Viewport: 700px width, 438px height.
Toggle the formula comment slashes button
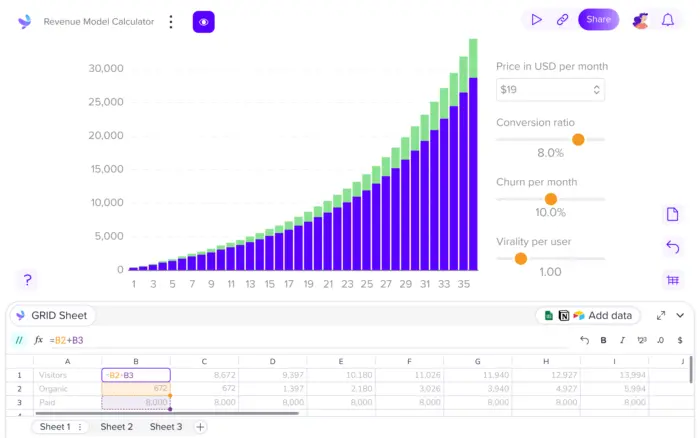(19, 340)
